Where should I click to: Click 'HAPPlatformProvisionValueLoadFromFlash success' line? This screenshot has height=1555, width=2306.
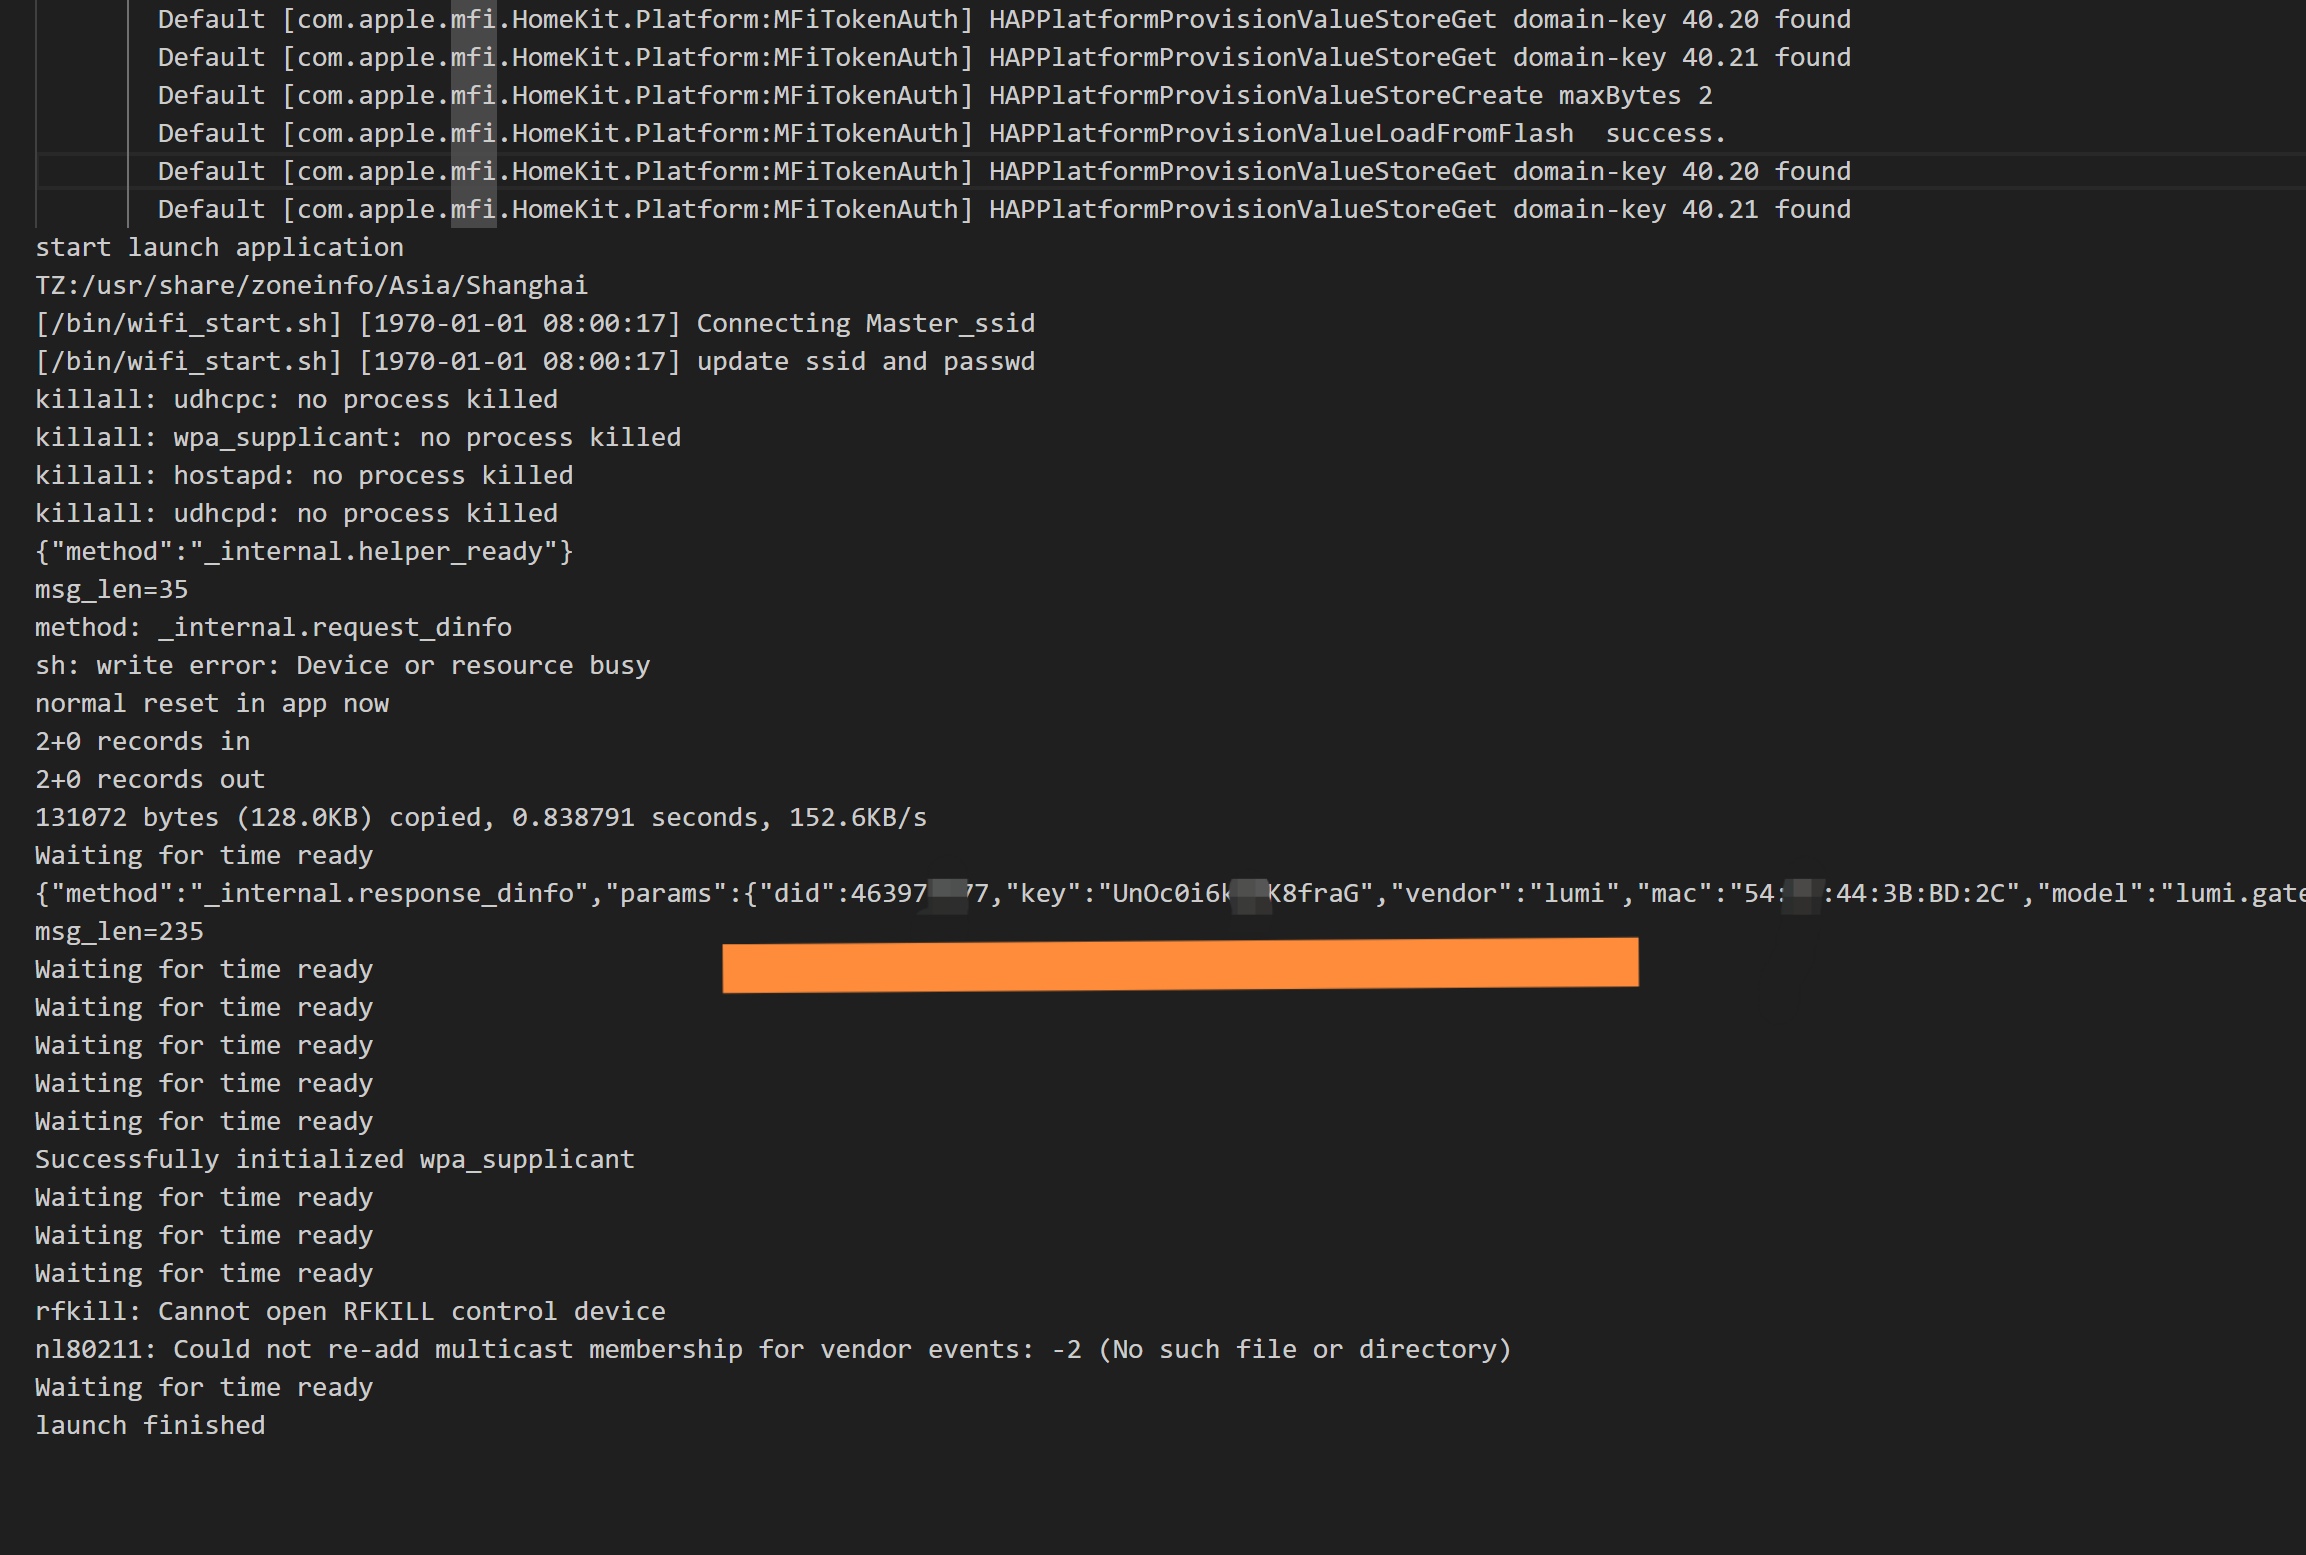940,133
